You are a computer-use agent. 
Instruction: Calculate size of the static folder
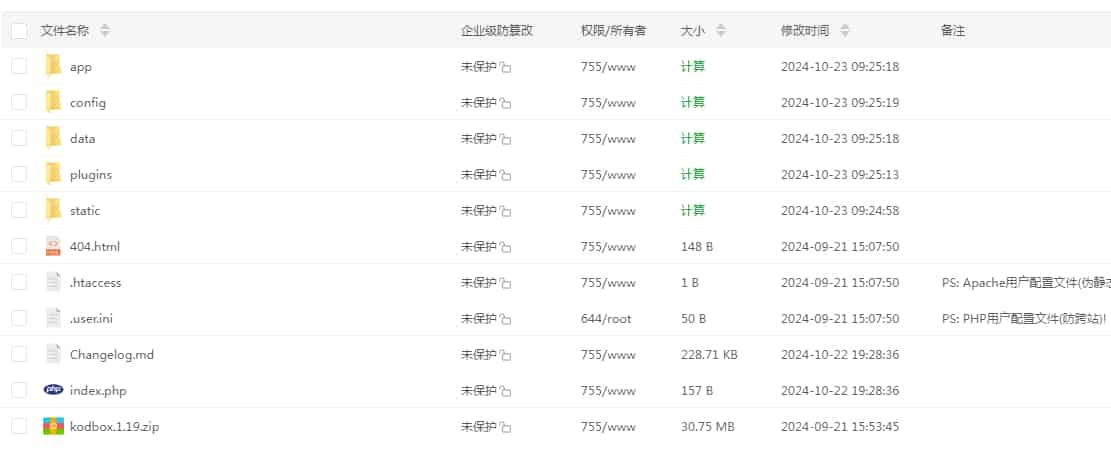coord(692,211)
